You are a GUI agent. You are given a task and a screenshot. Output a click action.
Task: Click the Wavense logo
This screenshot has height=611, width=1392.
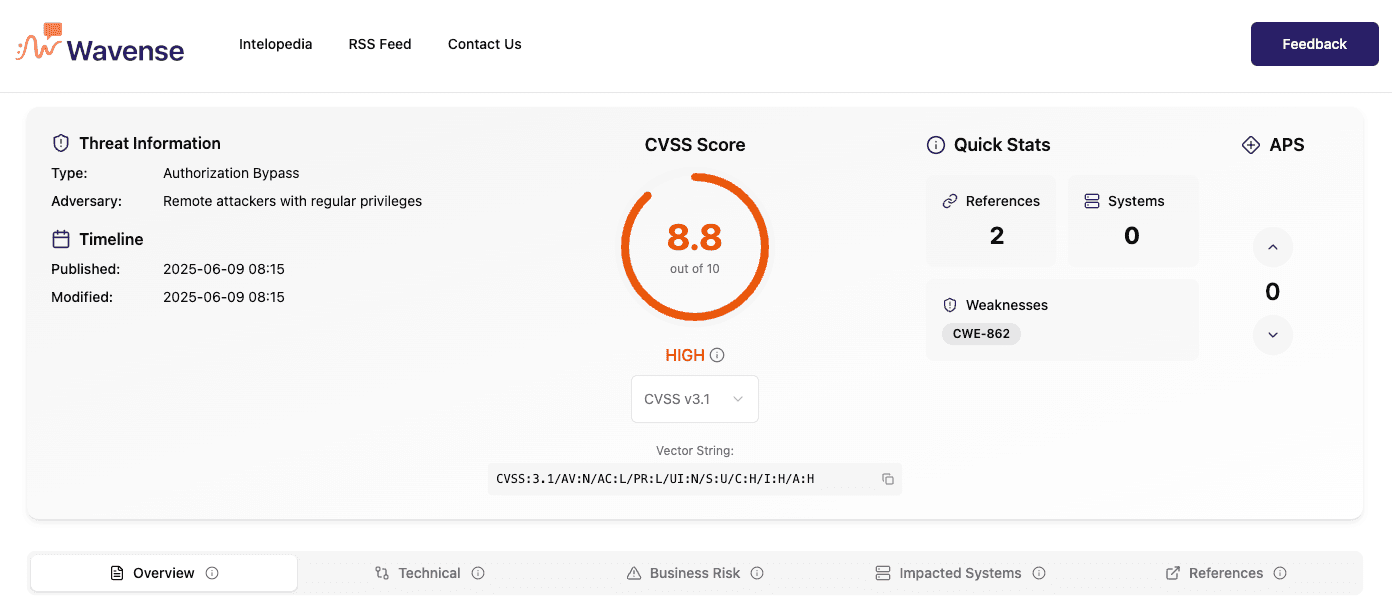tap(99, 44)
